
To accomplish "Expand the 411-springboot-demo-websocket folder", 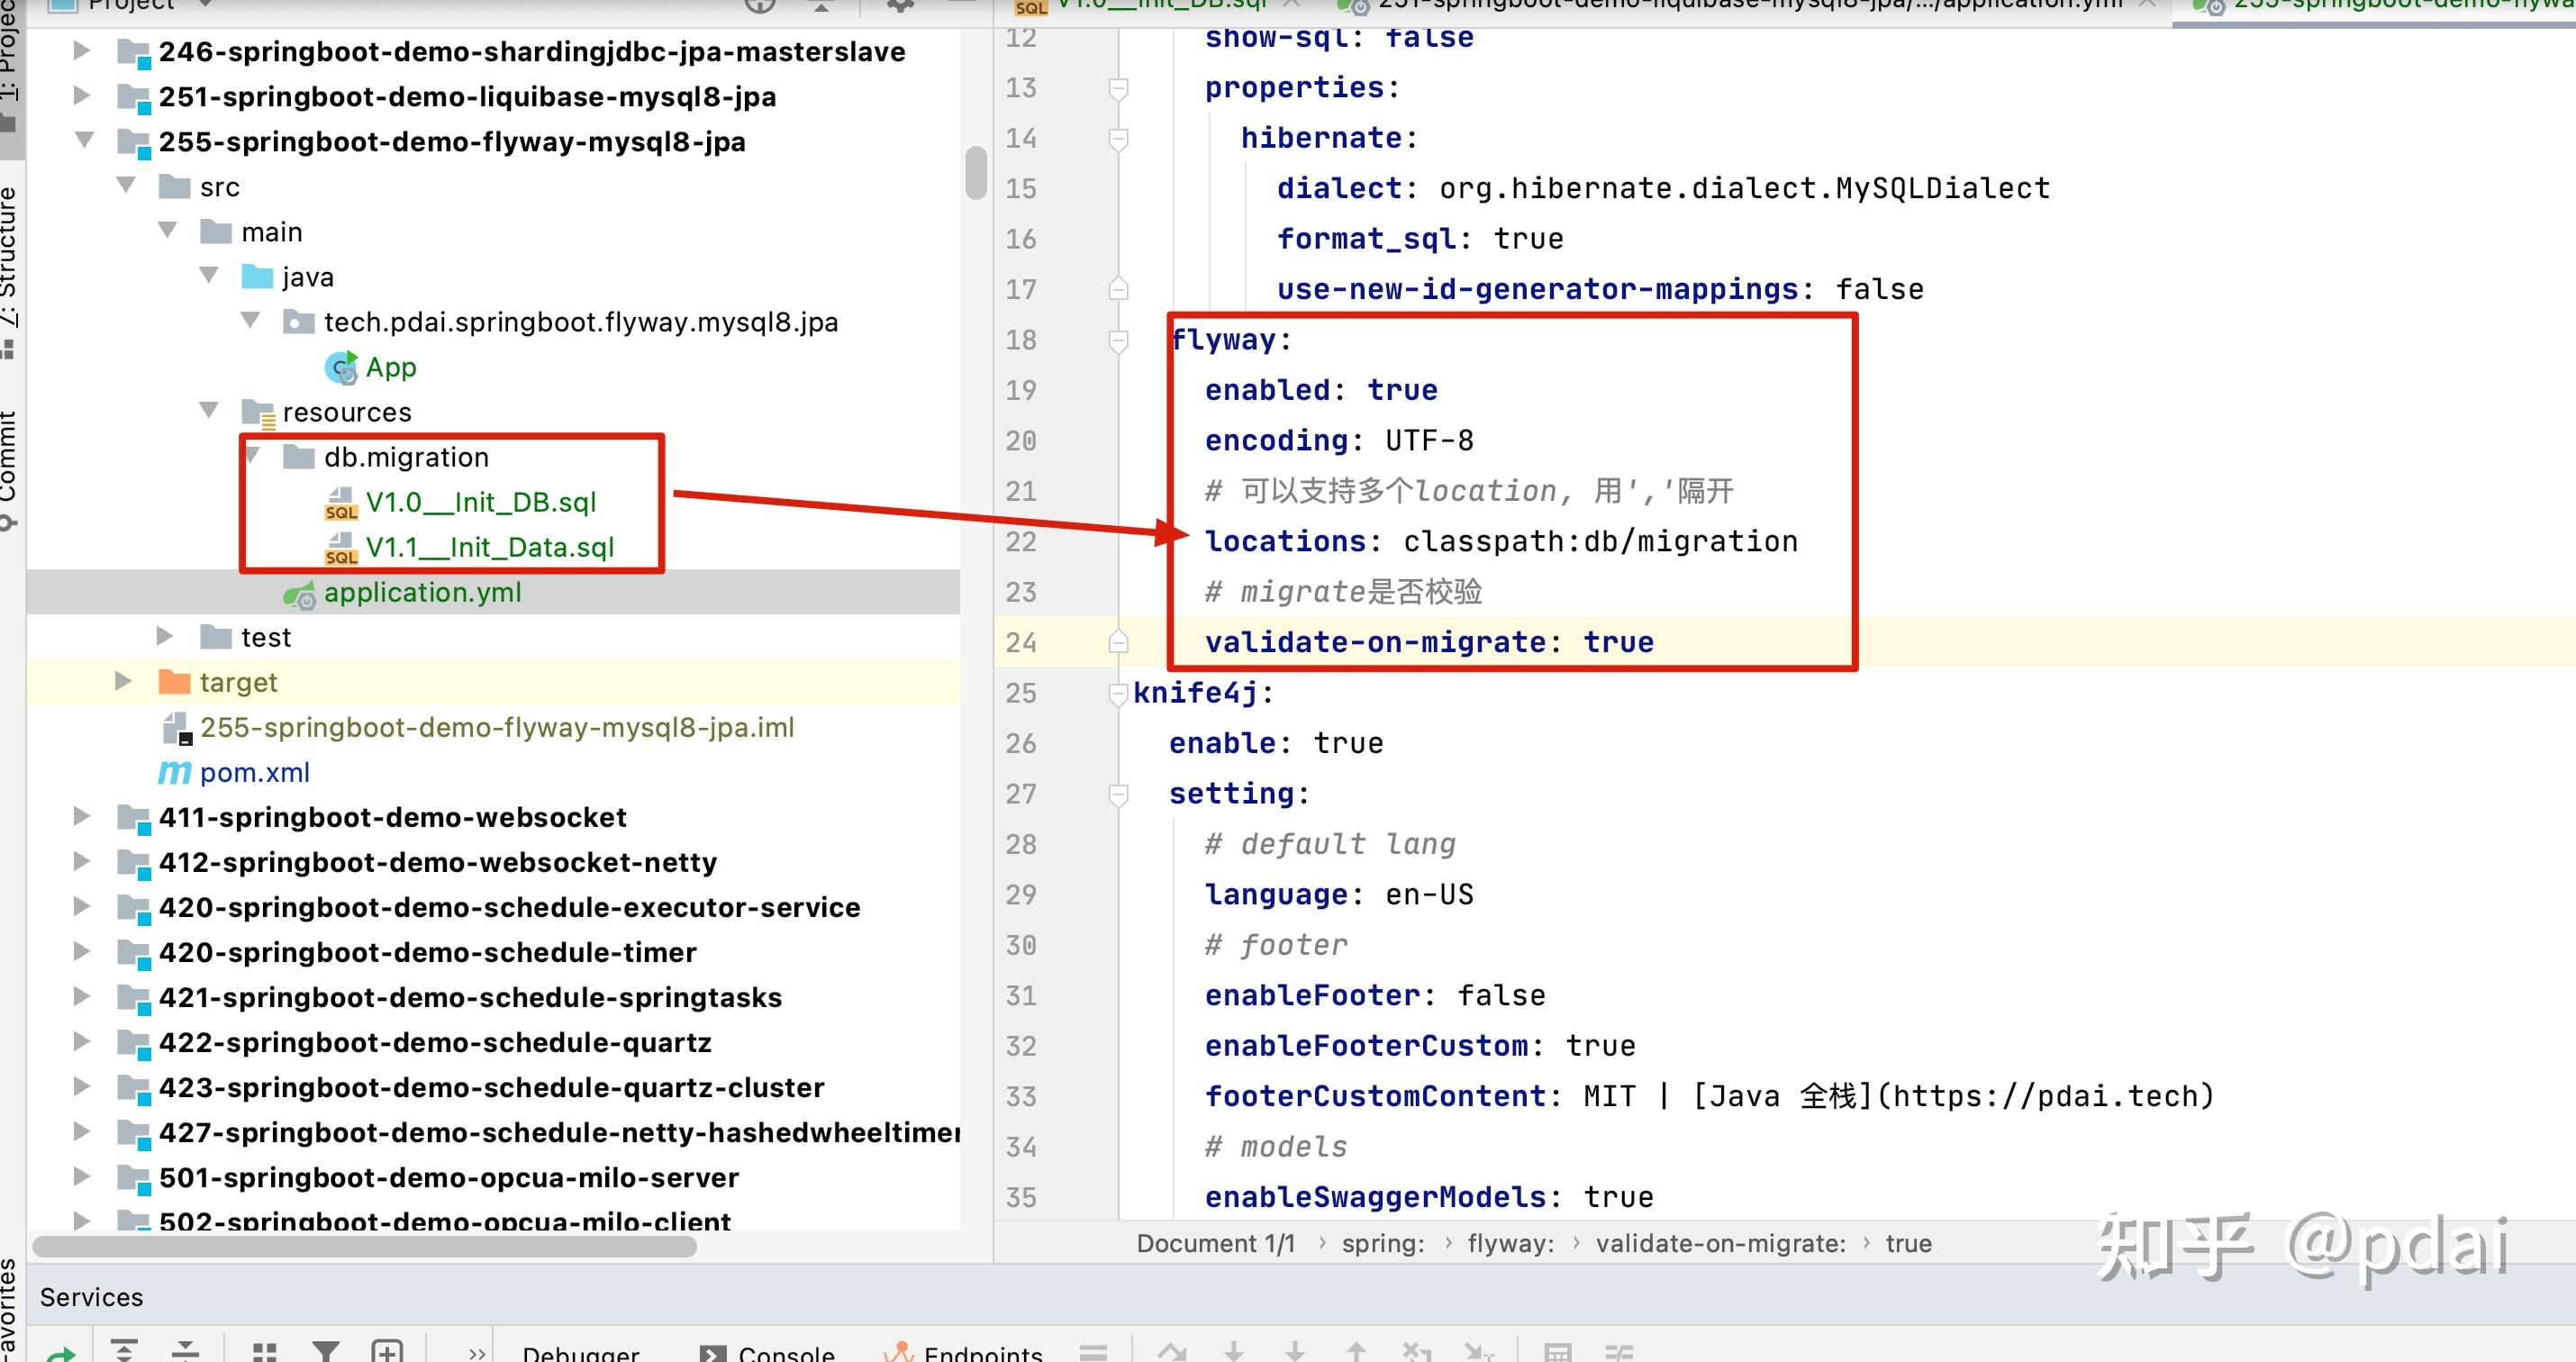I will tap(82, 817).
